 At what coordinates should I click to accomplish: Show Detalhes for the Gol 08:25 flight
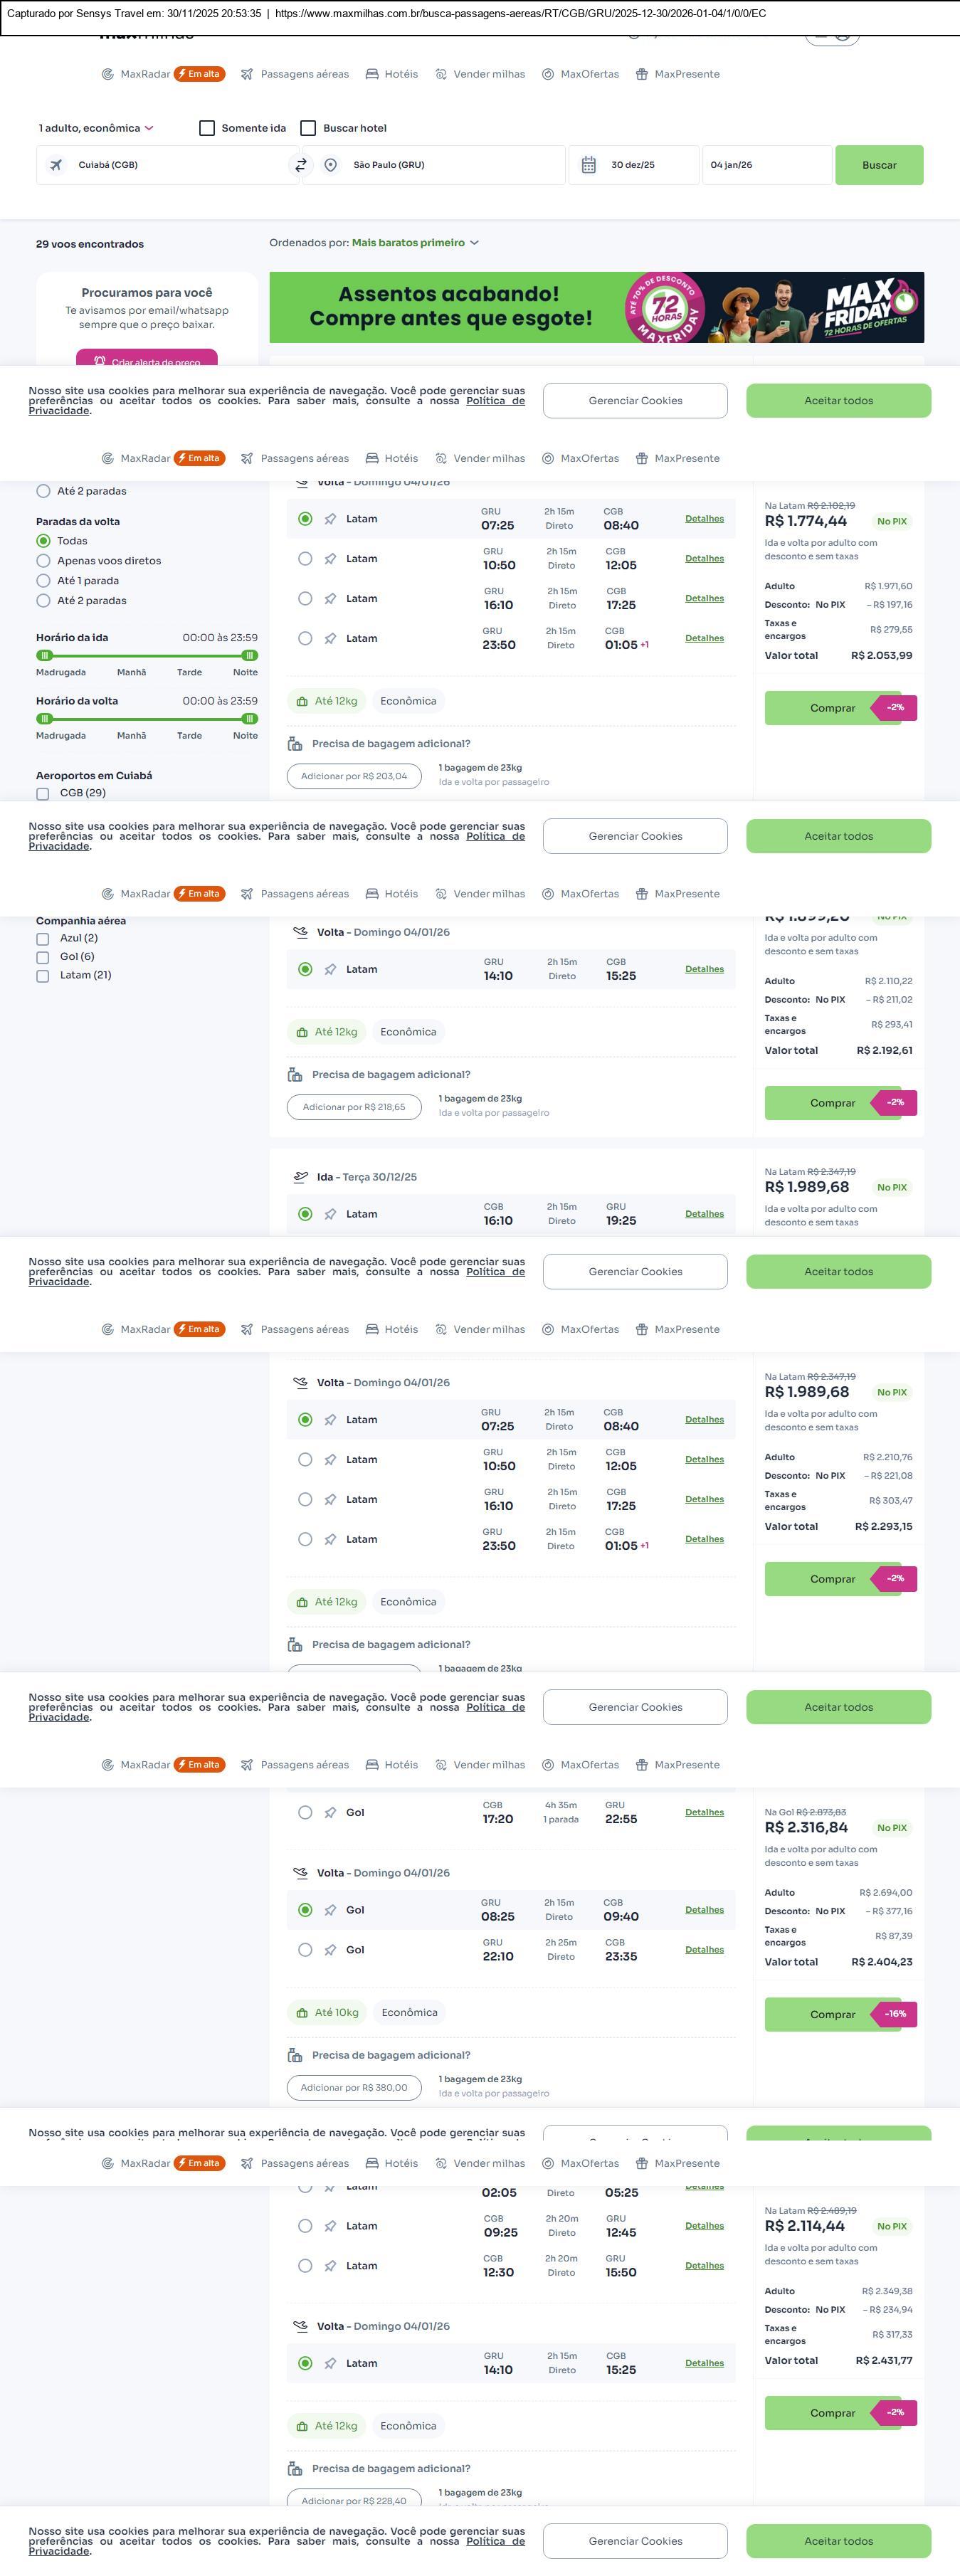(x=704, y=1910)
